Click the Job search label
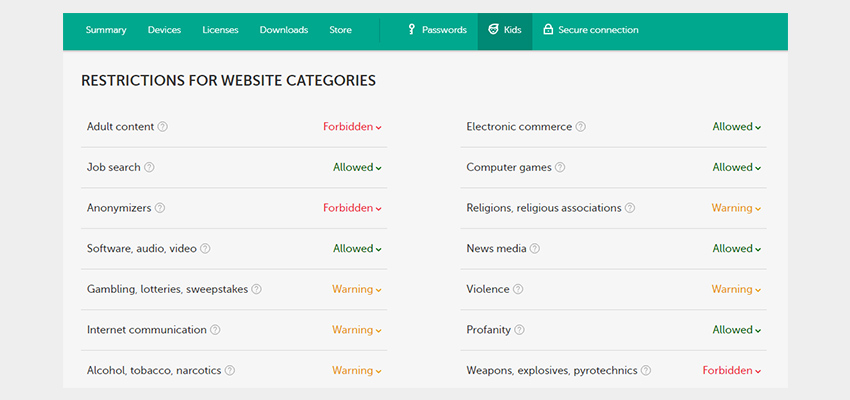This screenshot has height=400, width=850. [113, 167]
